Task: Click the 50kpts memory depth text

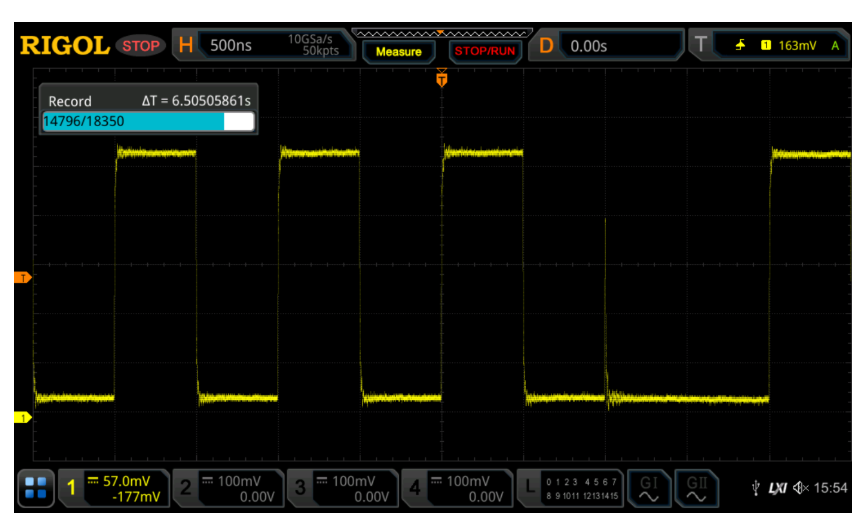Action: (x=321, y=51)
